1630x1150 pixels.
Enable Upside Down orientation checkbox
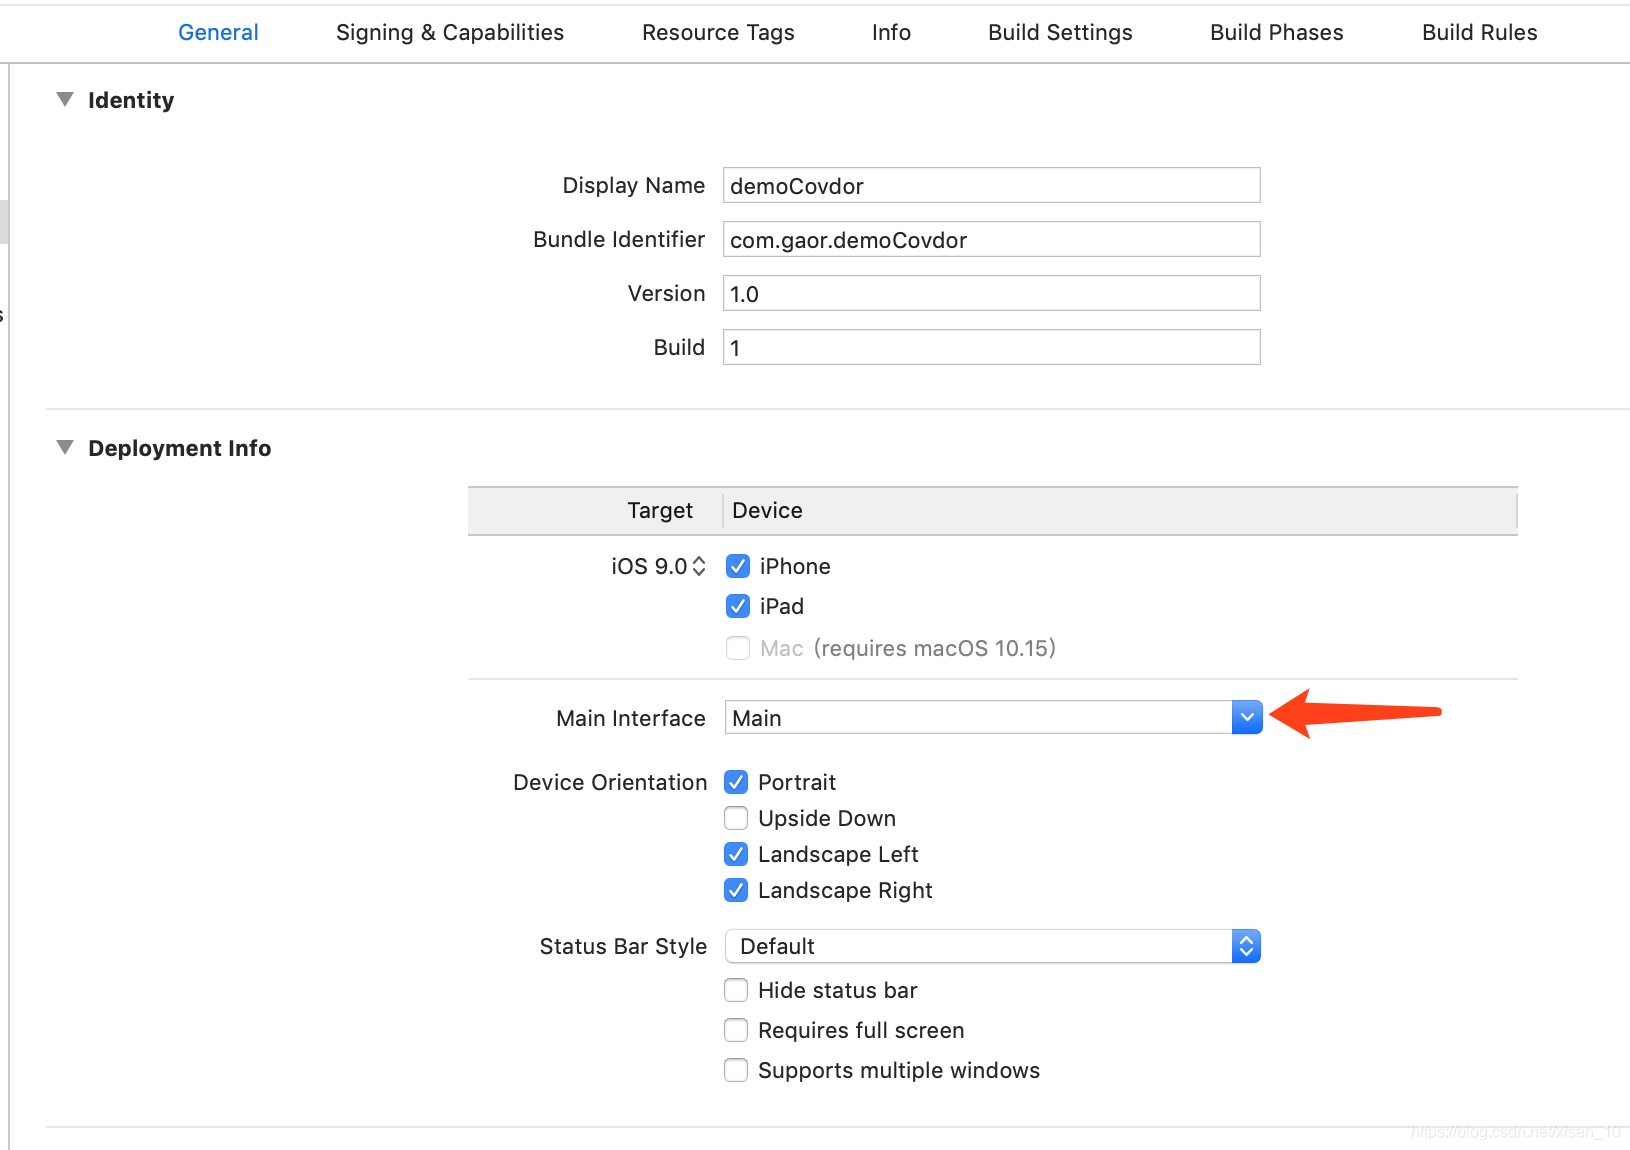[736, 818]
